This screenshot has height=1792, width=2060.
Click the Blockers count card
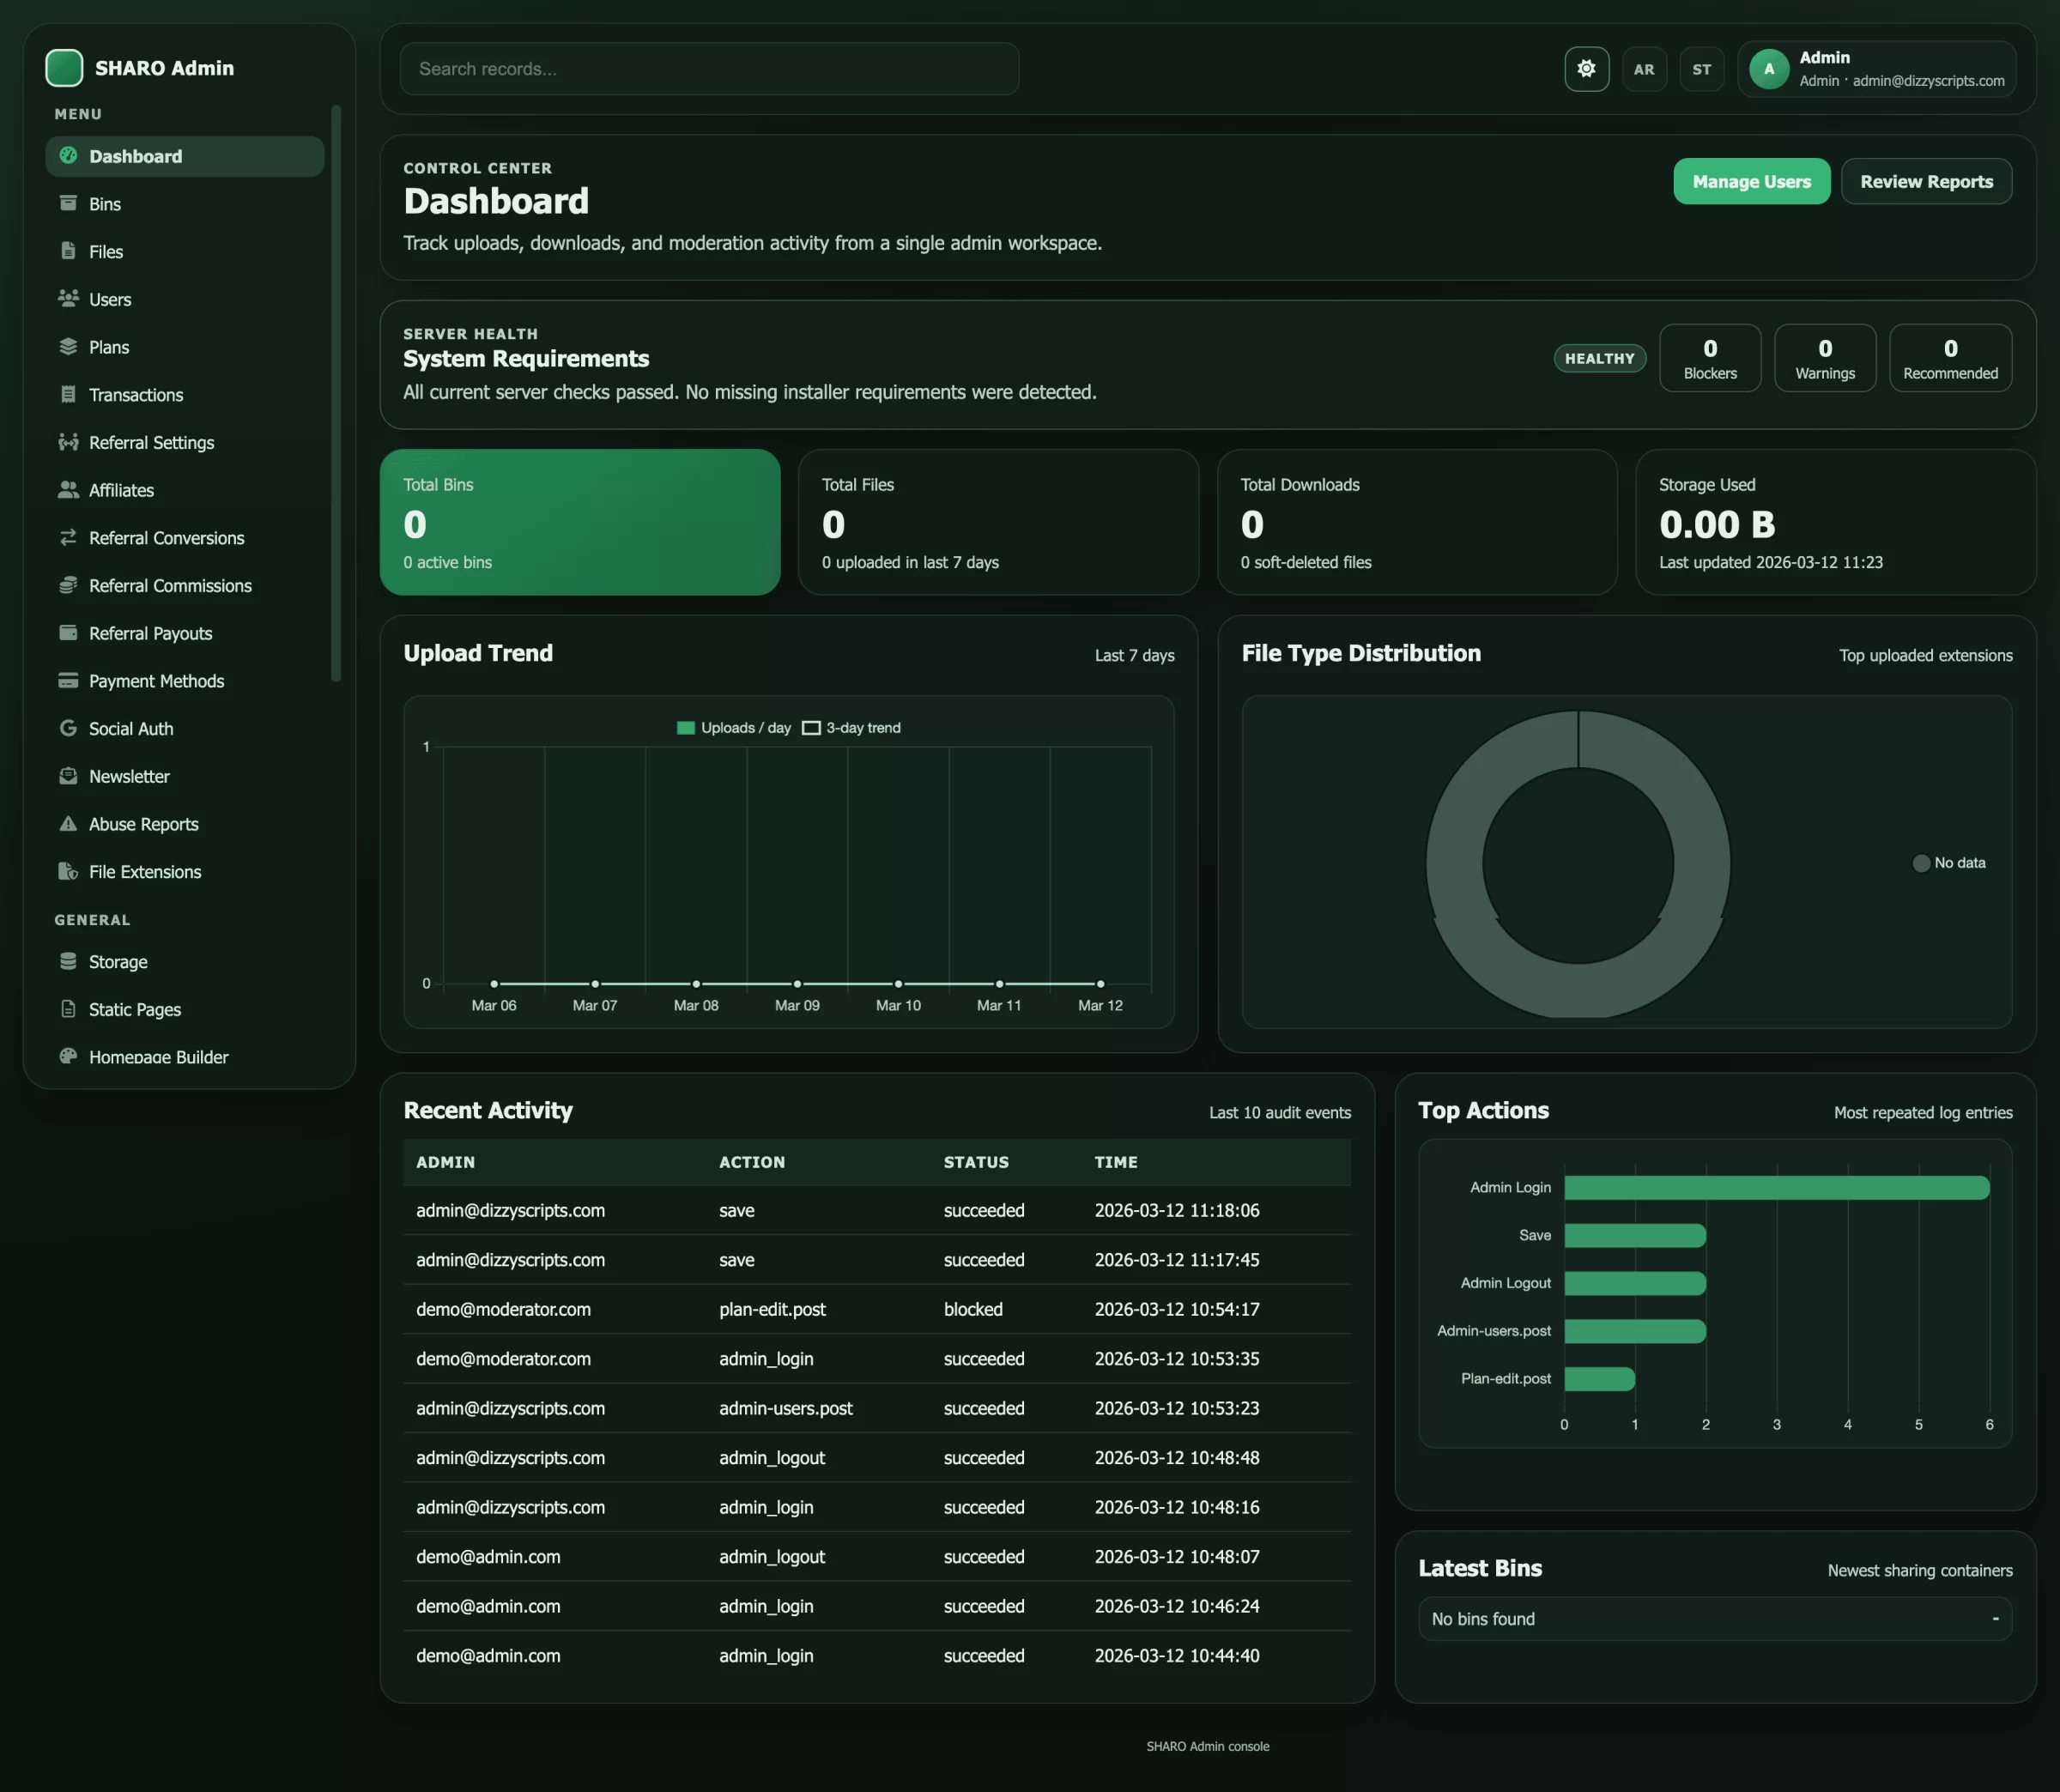1710,358
